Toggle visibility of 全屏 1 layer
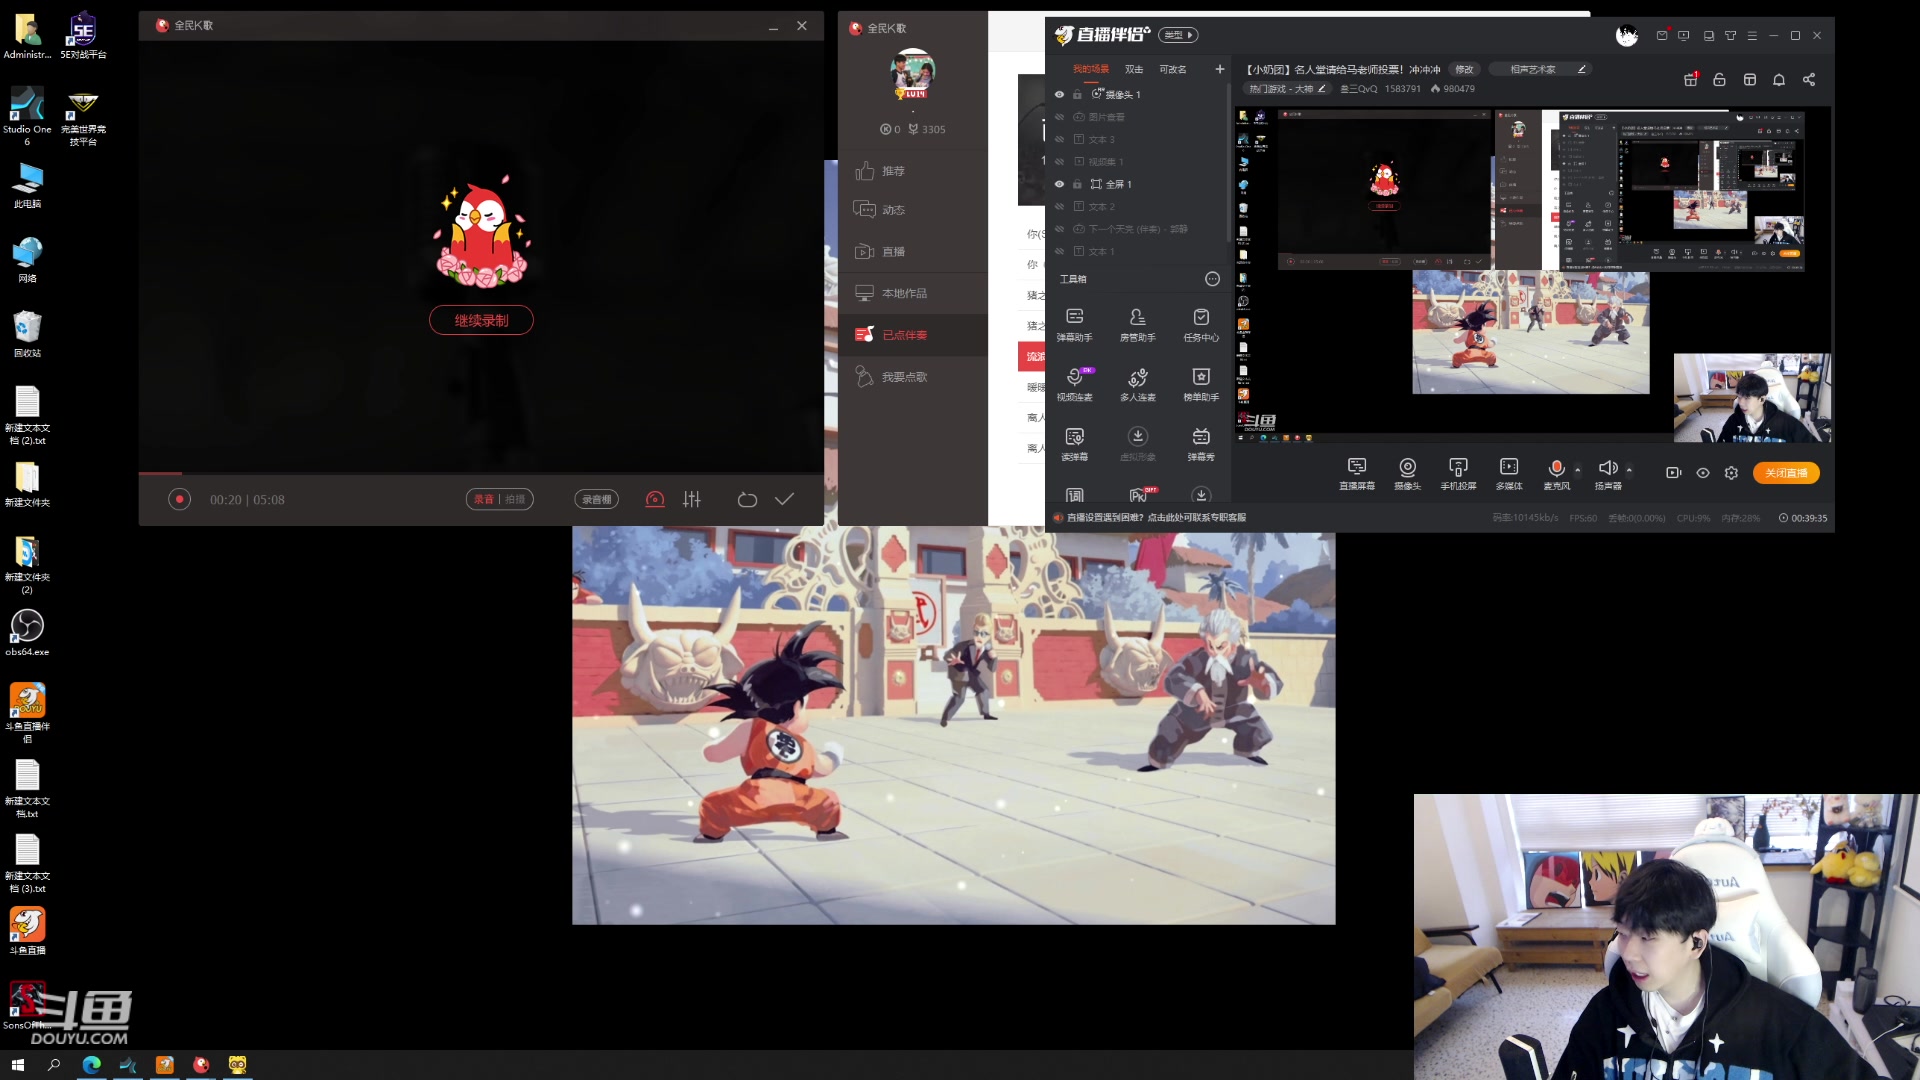The image size is (1920, 1080). 1059,184
